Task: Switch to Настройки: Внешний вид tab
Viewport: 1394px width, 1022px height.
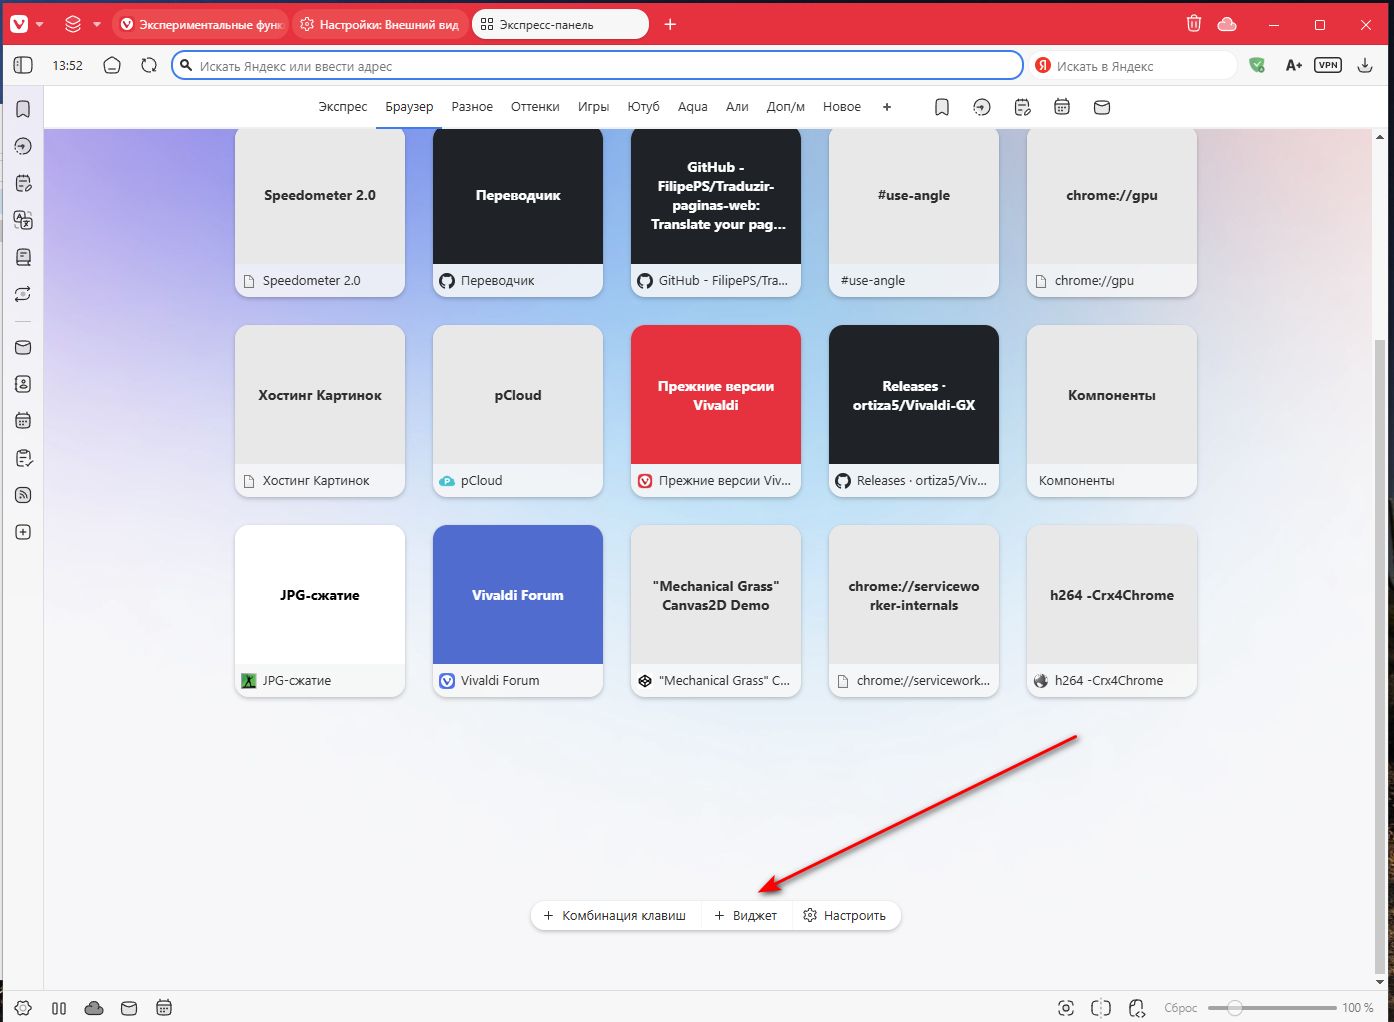Action: pyautogui.click(x=380, y=24)
